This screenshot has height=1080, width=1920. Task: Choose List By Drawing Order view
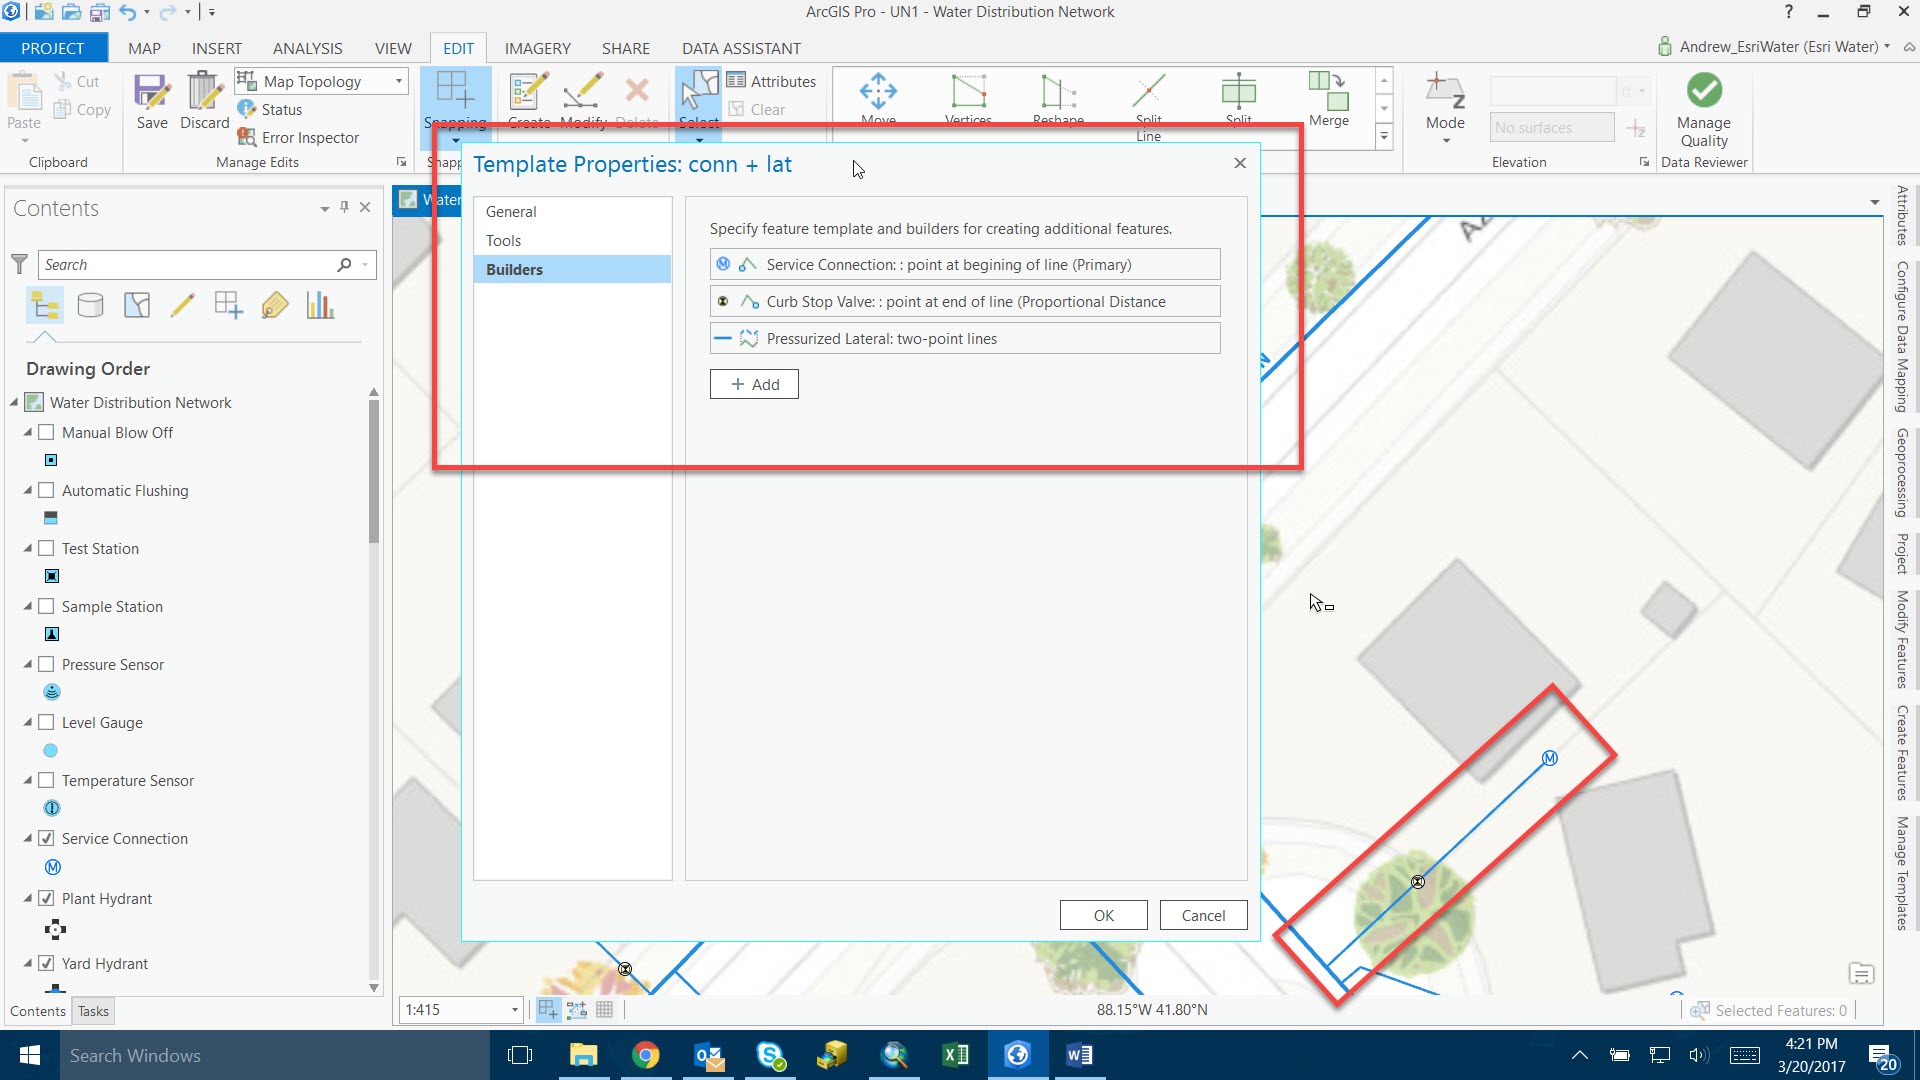pyautogui.click(x=45, y=305)
